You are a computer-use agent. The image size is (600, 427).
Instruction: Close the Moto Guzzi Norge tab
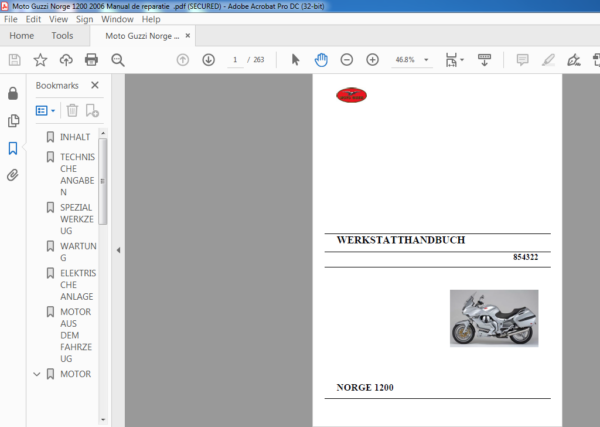(x=188, y=36)
